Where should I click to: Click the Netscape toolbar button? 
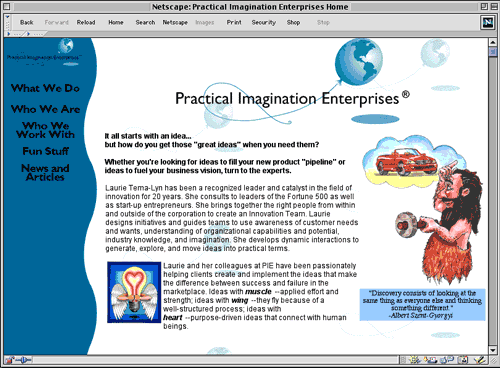click(x=175, y=22)
